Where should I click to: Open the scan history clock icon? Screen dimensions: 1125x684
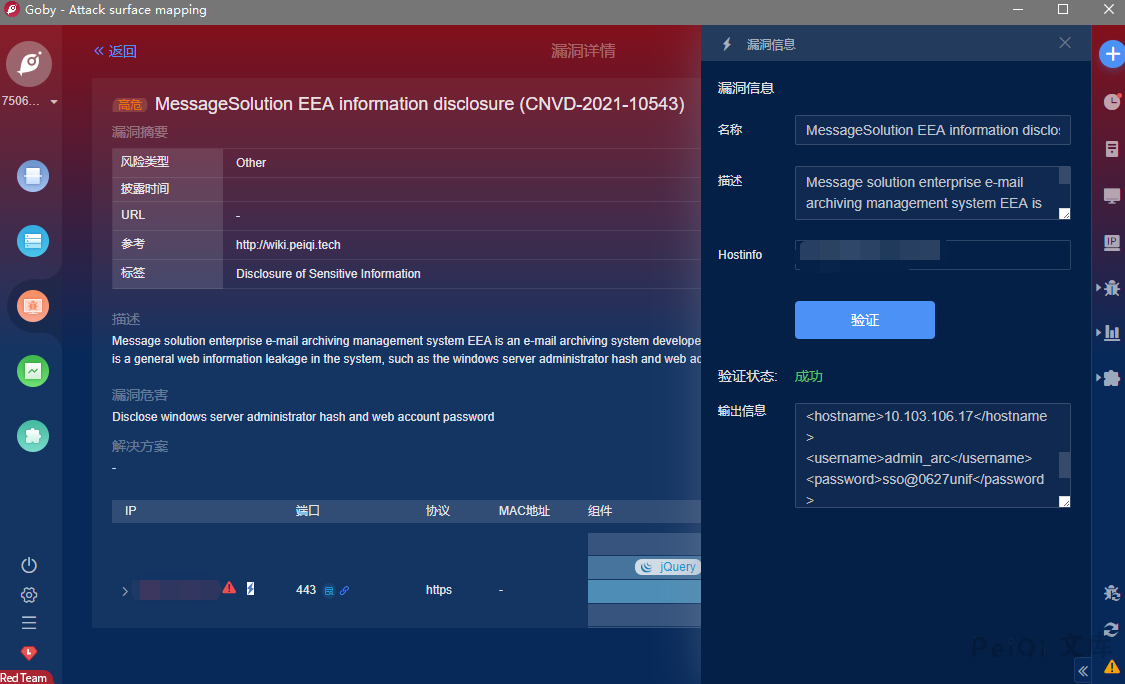[1111, 102]
